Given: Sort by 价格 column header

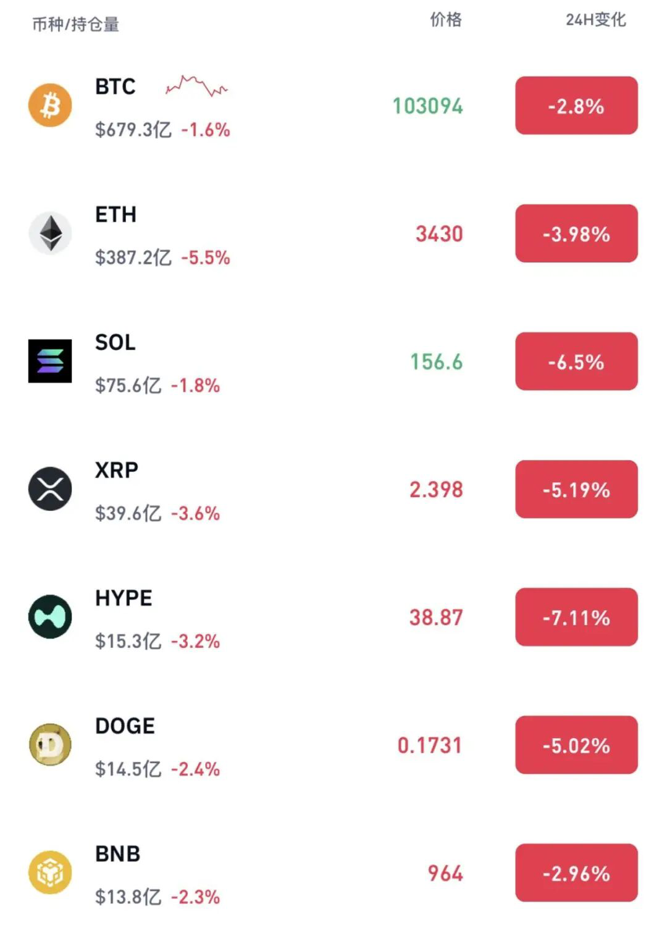Looking at the screenshot, I should [x=446, y=20].
